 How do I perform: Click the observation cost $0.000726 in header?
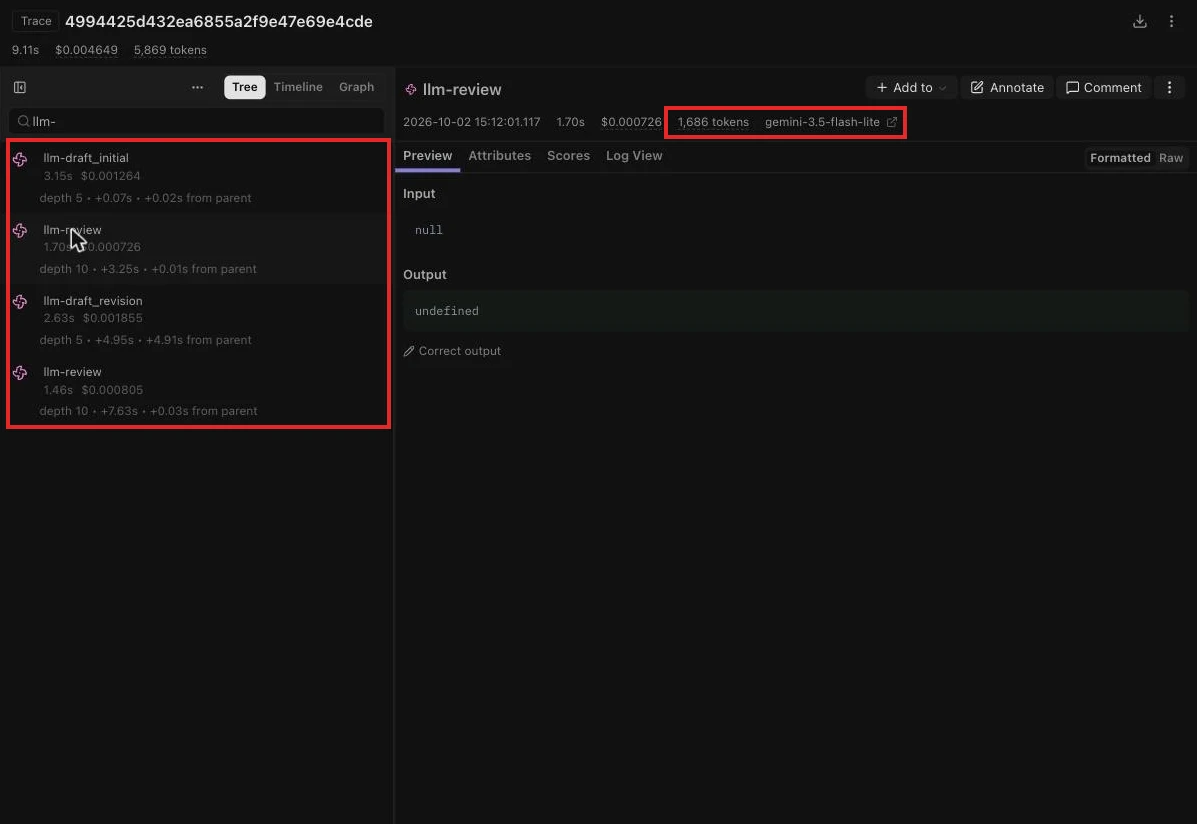(x=631, y=122)
